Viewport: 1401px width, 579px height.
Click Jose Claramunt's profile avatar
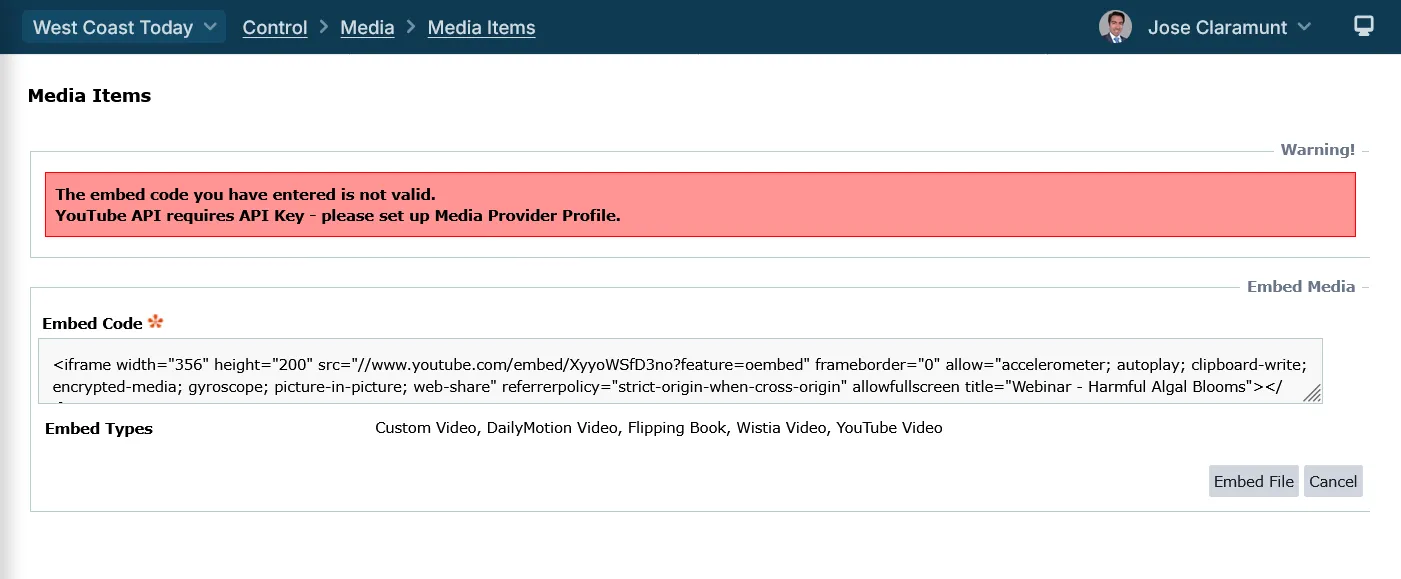coord(1115,27)
